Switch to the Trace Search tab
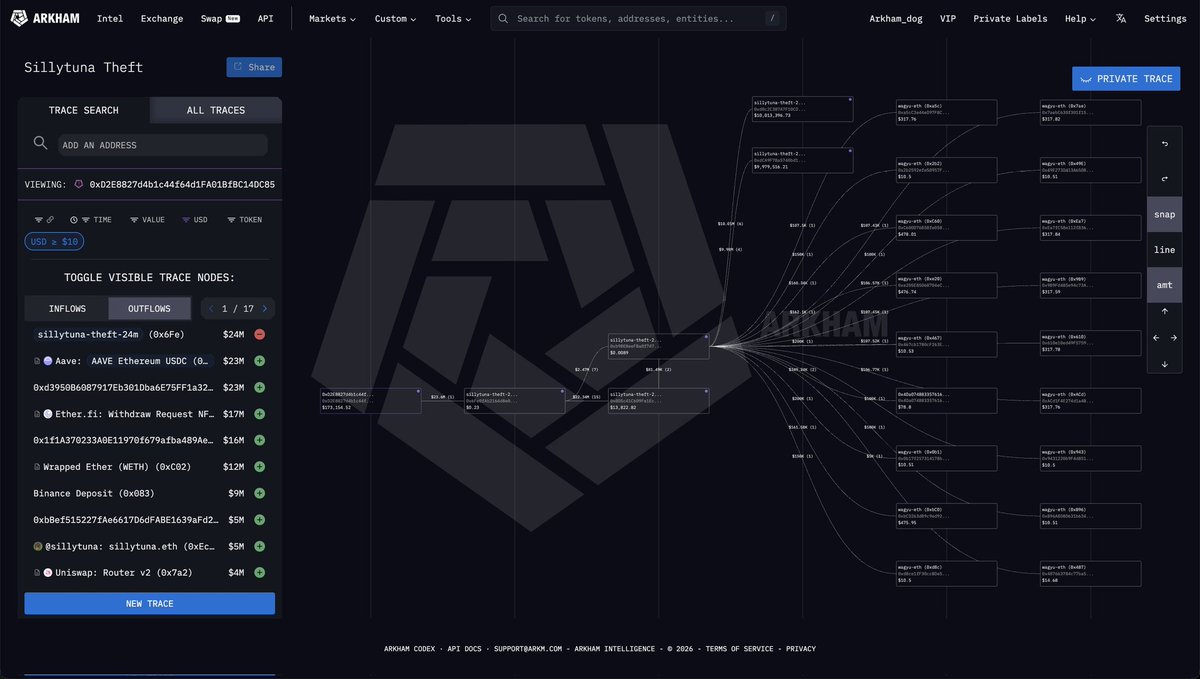 pyautogui.click(x=84, y=110)
